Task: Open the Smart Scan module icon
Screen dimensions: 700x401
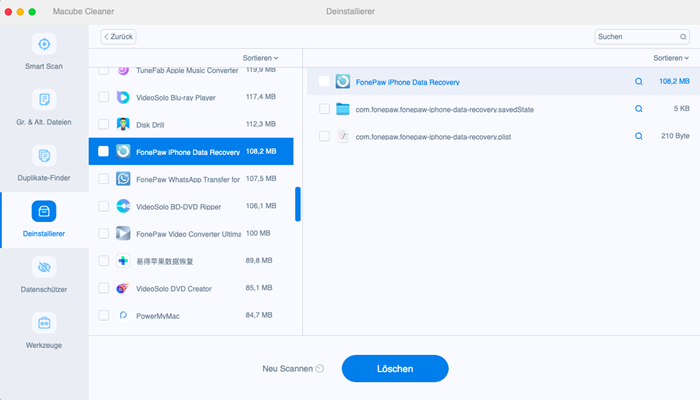Action: point(44,44)
